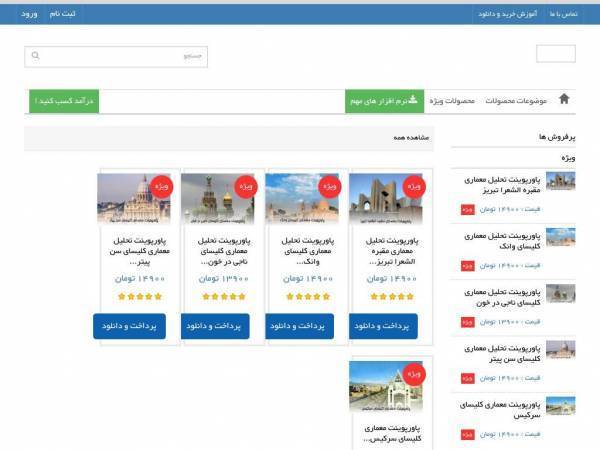Click the red ویژه badge on ناجی در خون card
The width and height of the screenshot is (600, 450).
click(245, 187)
